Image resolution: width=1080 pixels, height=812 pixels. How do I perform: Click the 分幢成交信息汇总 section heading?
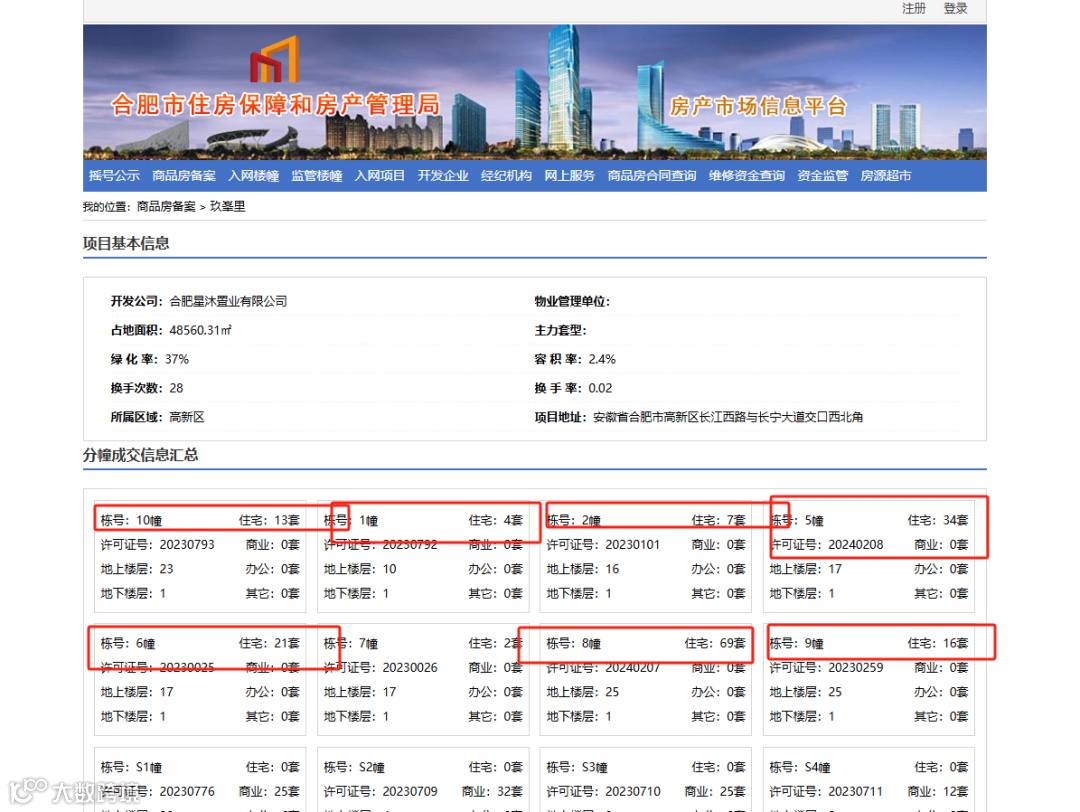point(141,455)
